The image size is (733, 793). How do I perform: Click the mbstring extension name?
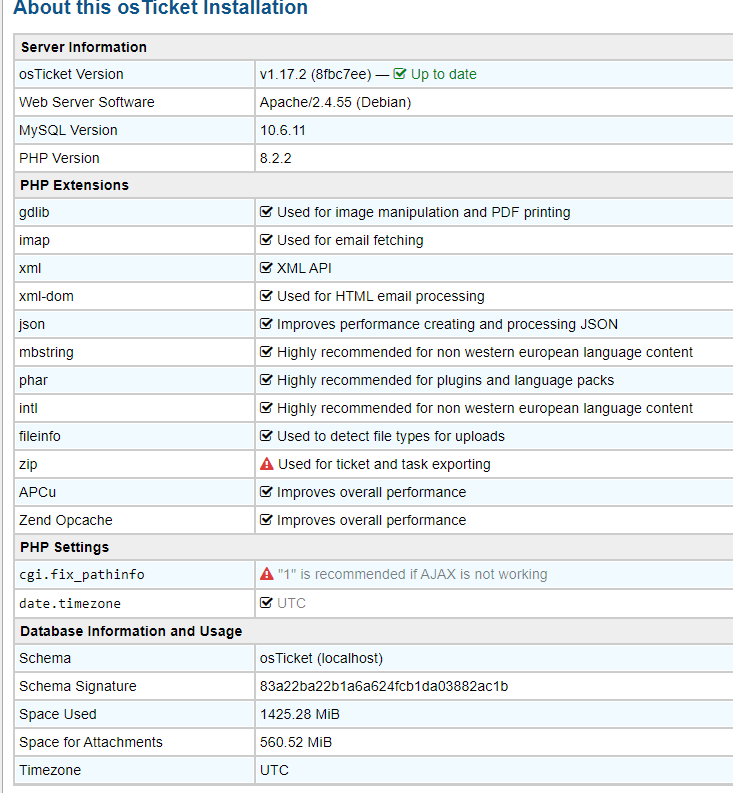point(46,352)
